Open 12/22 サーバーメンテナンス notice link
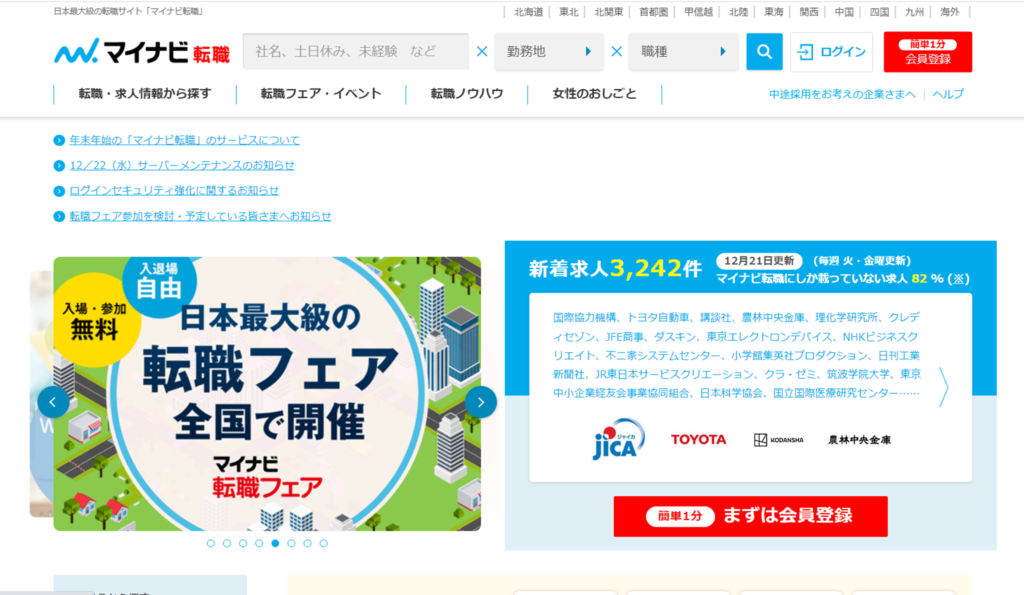Screen dimensions: 1024x595 [x=182, y=166]
